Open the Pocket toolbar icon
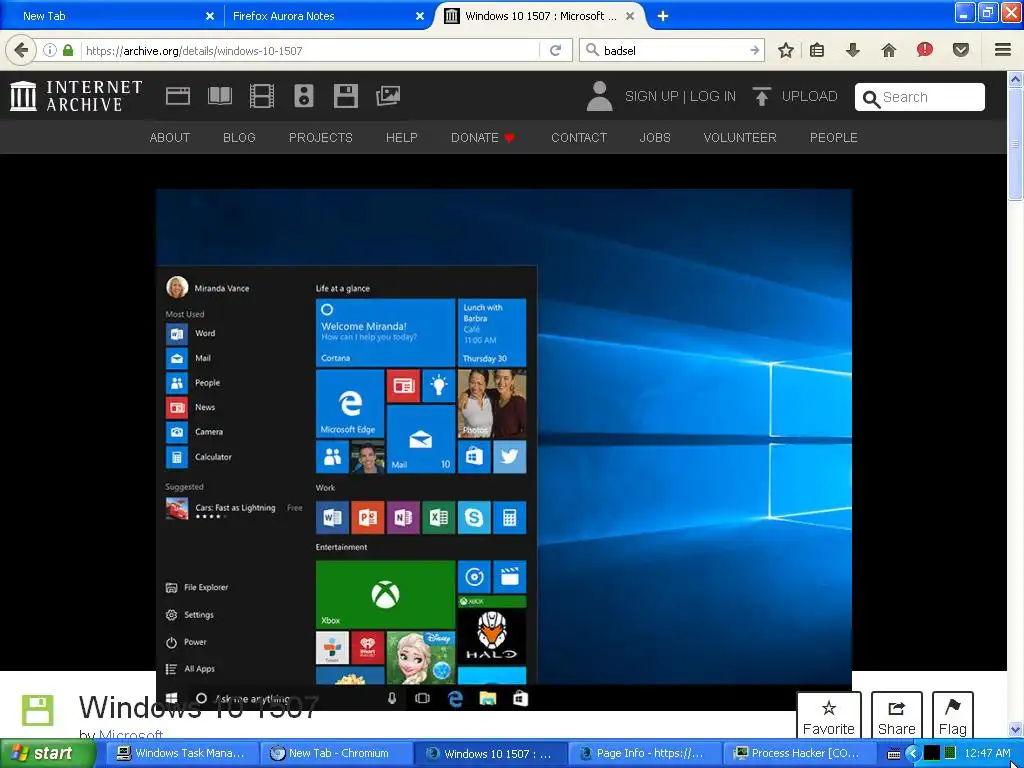Screen dimensions: 1024x768 (x=960, y=50)
